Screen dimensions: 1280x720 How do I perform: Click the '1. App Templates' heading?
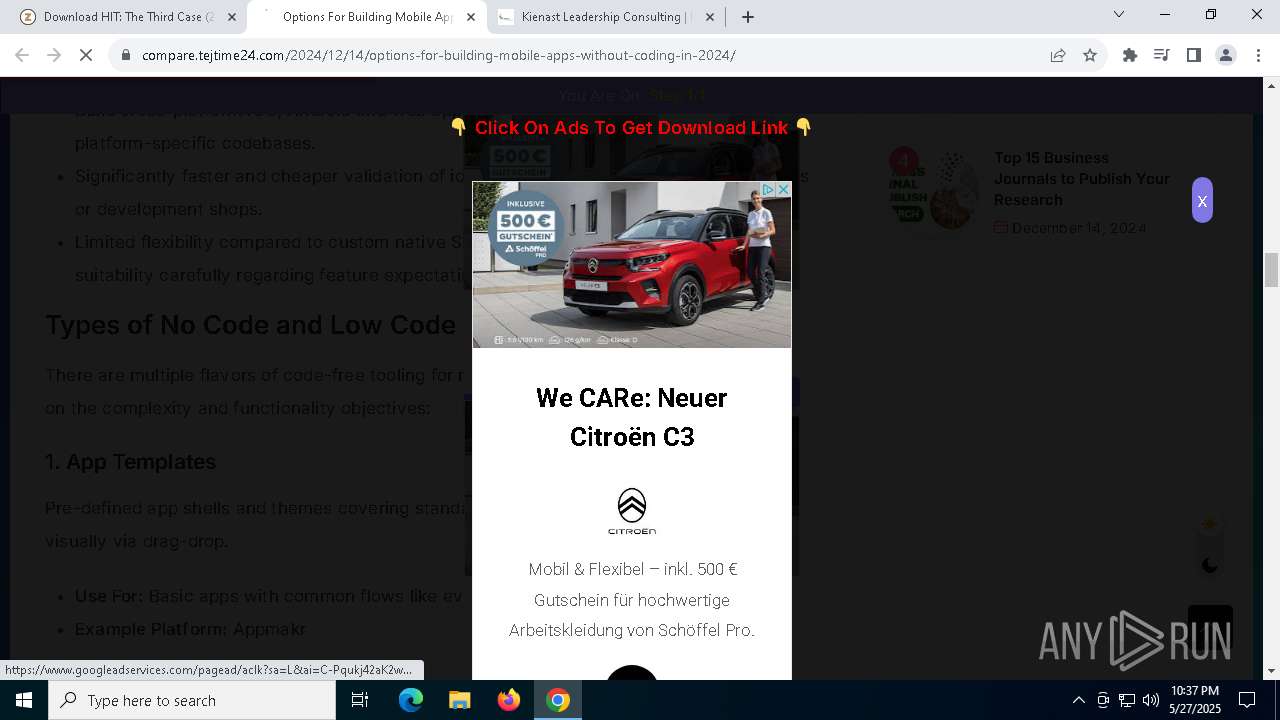tap(130, 462)
